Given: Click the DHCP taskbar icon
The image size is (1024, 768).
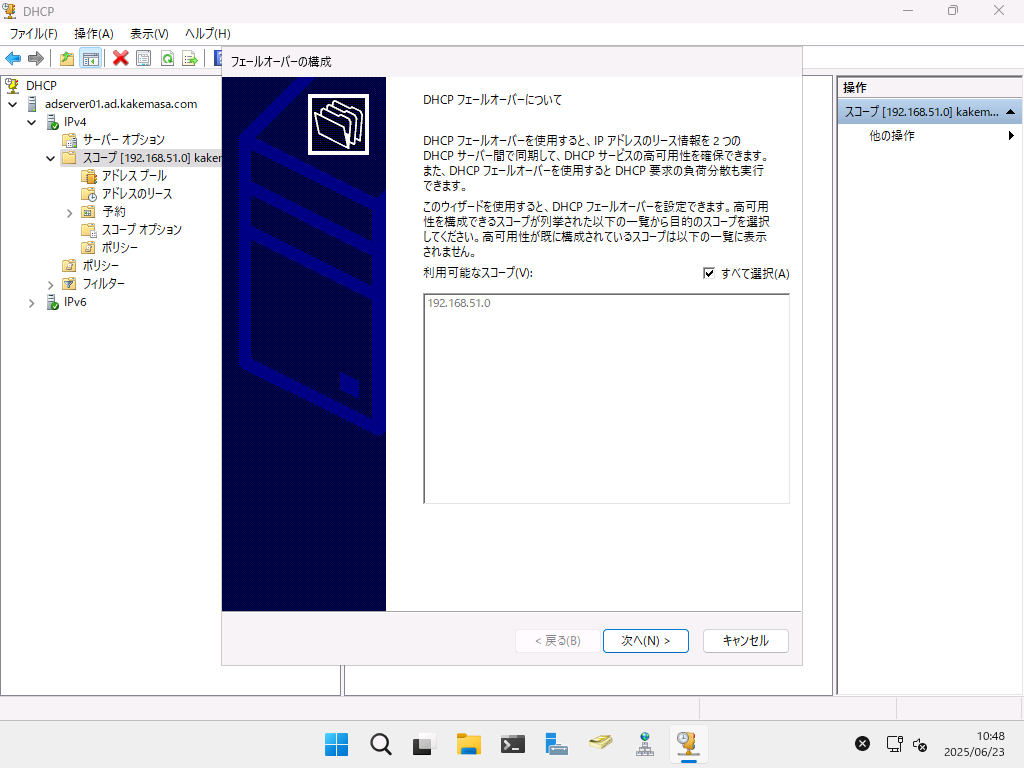Looking at the screenshot, I should [688, 744].
